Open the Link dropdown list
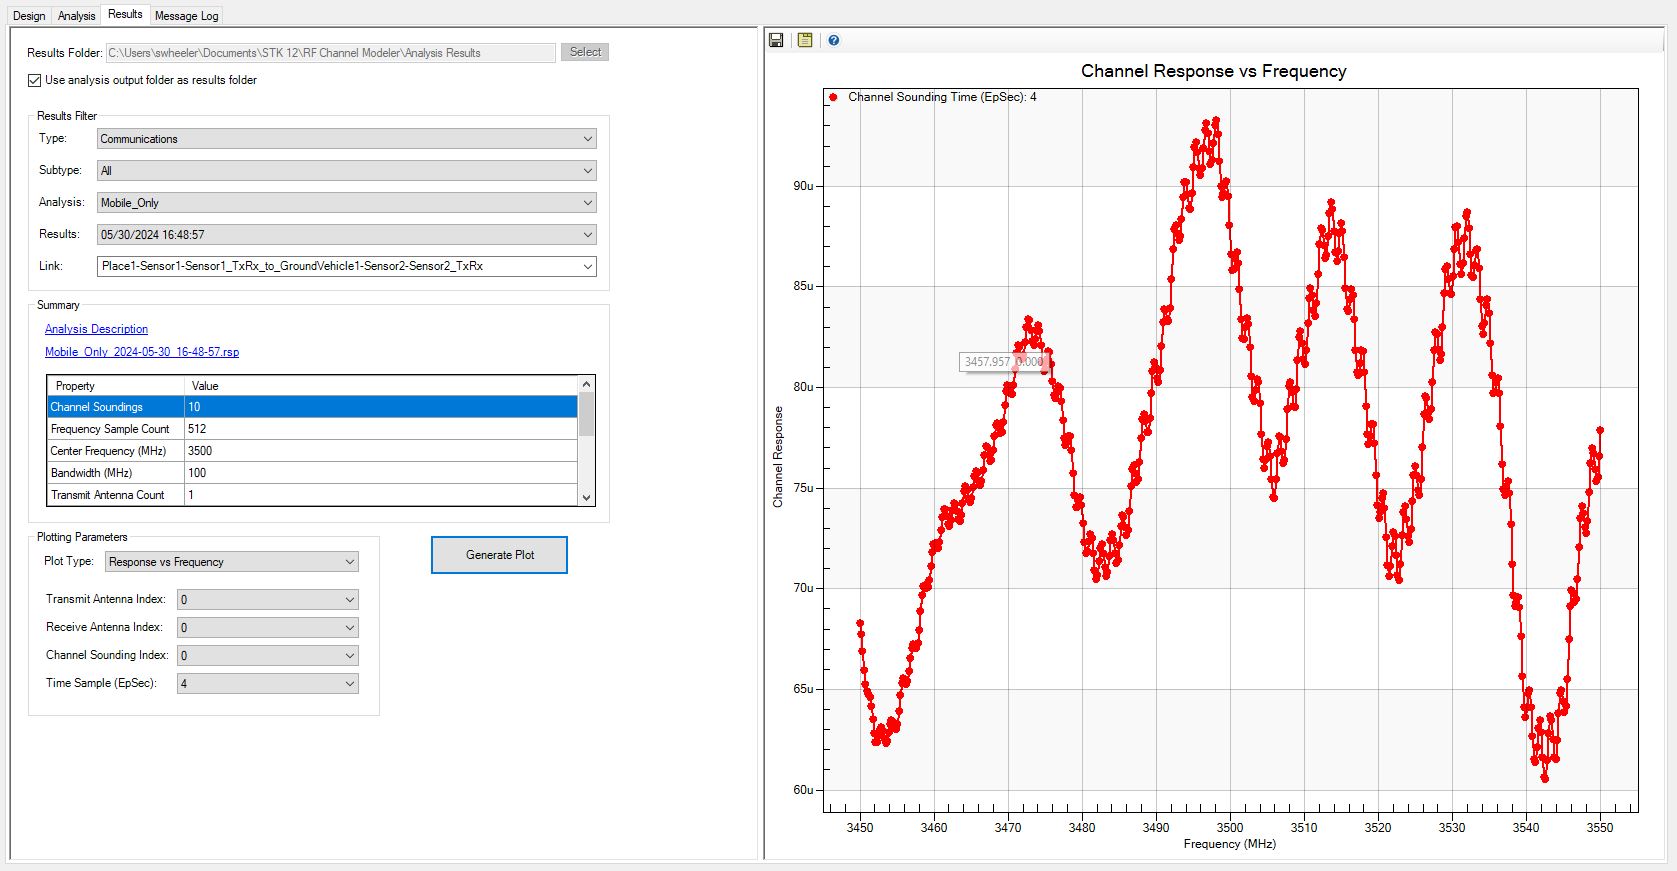 pyautogui.click(x=346, y=267)
